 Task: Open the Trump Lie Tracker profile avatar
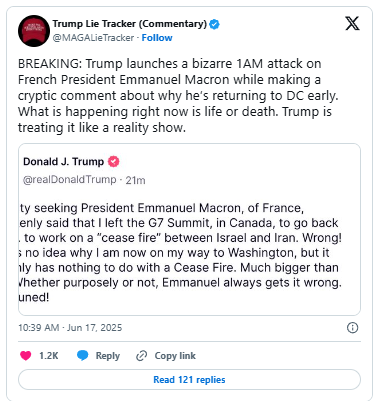pyautogui.click(x=34, y=31)
